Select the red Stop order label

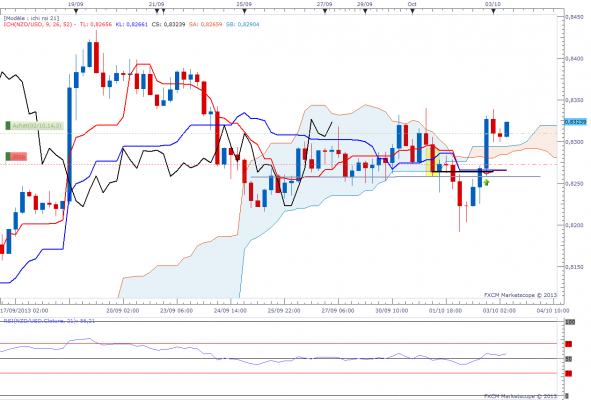click(x=16, y=156)
